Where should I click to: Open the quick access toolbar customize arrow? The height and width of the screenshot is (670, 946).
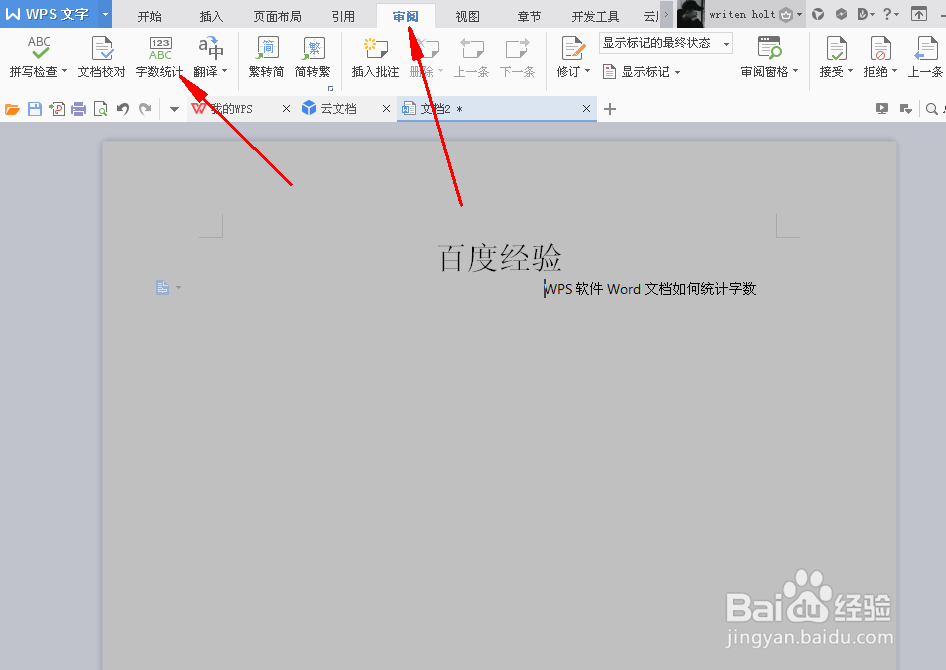pos(174,109)
